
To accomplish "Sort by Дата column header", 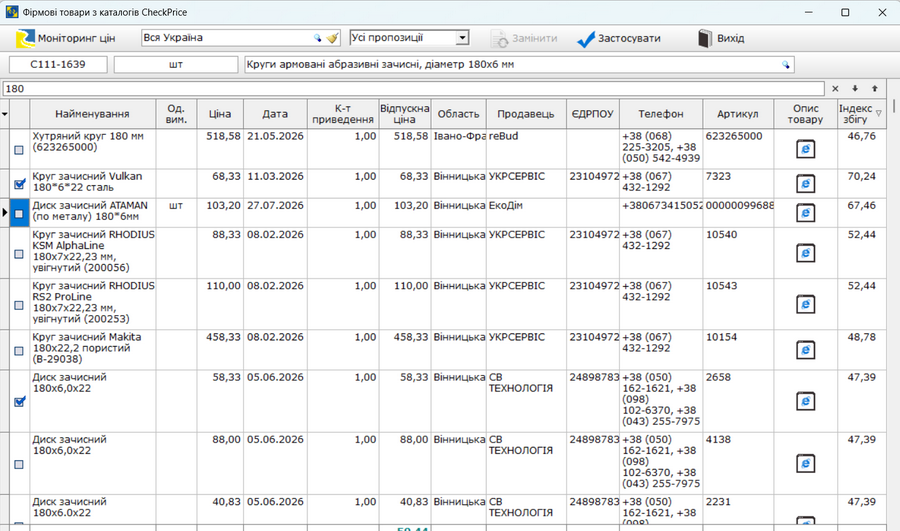I will pyautogui.click(x=275, y=114).
